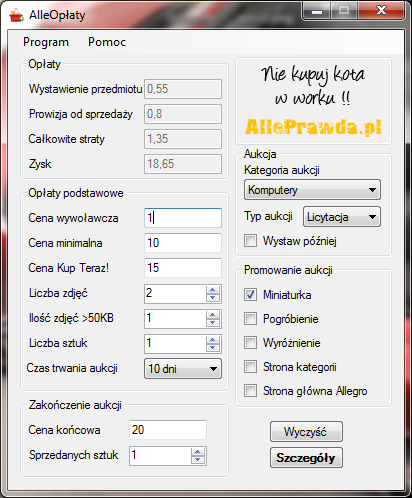
Task: Tick the Wystaw później checkbox
Action: pos(250,240)
